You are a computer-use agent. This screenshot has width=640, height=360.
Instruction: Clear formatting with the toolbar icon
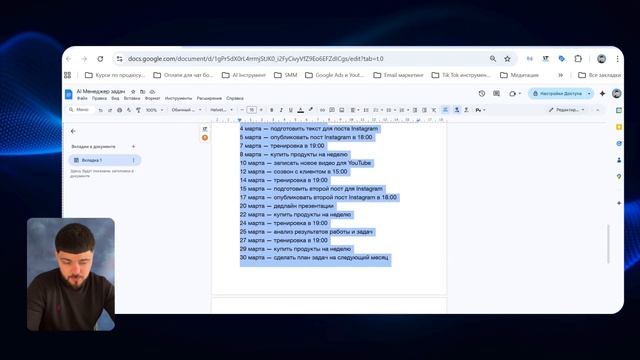434,110
